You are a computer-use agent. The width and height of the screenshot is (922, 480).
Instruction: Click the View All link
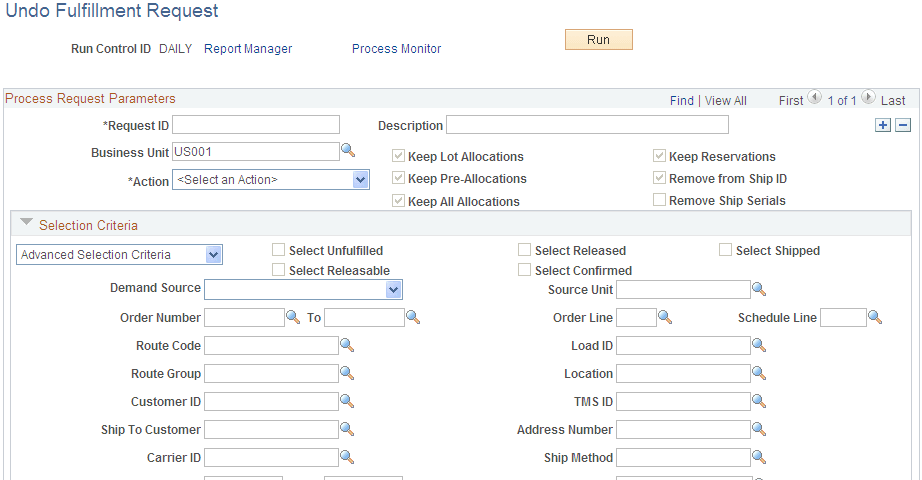pos(726,101)
